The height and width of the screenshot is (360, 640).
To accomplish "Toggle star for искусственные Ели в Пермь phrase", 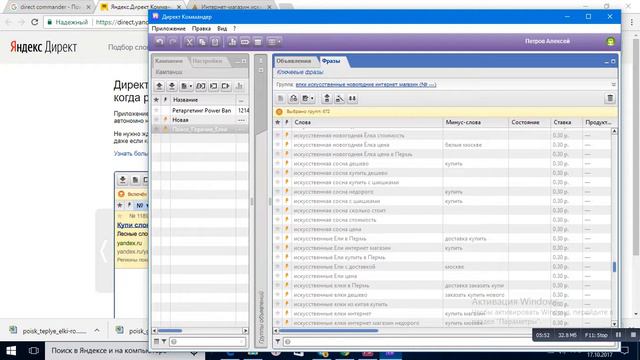I will point(278,238).
